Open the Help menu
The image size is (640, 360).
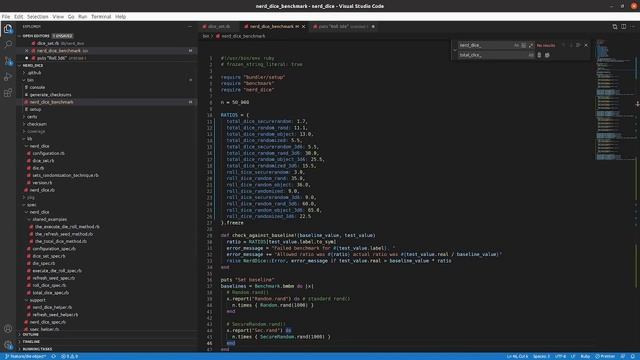pyautogui.click(x=120, y=17)
